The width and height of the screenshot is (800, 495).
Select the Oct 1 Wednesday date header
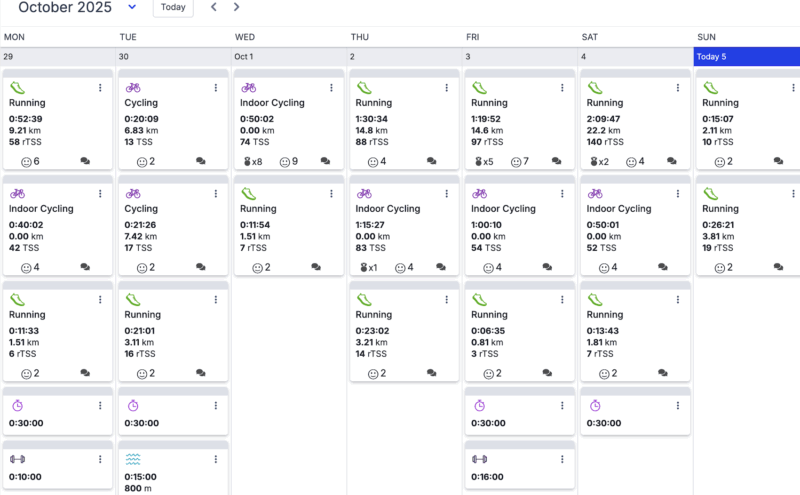tap(289, 57)
